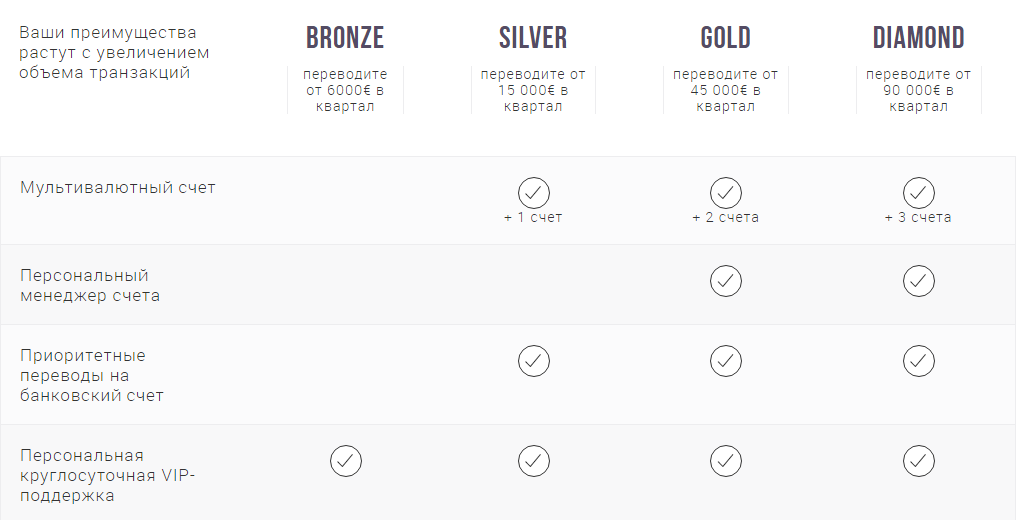
Task: Click the Silver priority transfers checkmark
Action: pyautogui.click(x=533, y=361)
